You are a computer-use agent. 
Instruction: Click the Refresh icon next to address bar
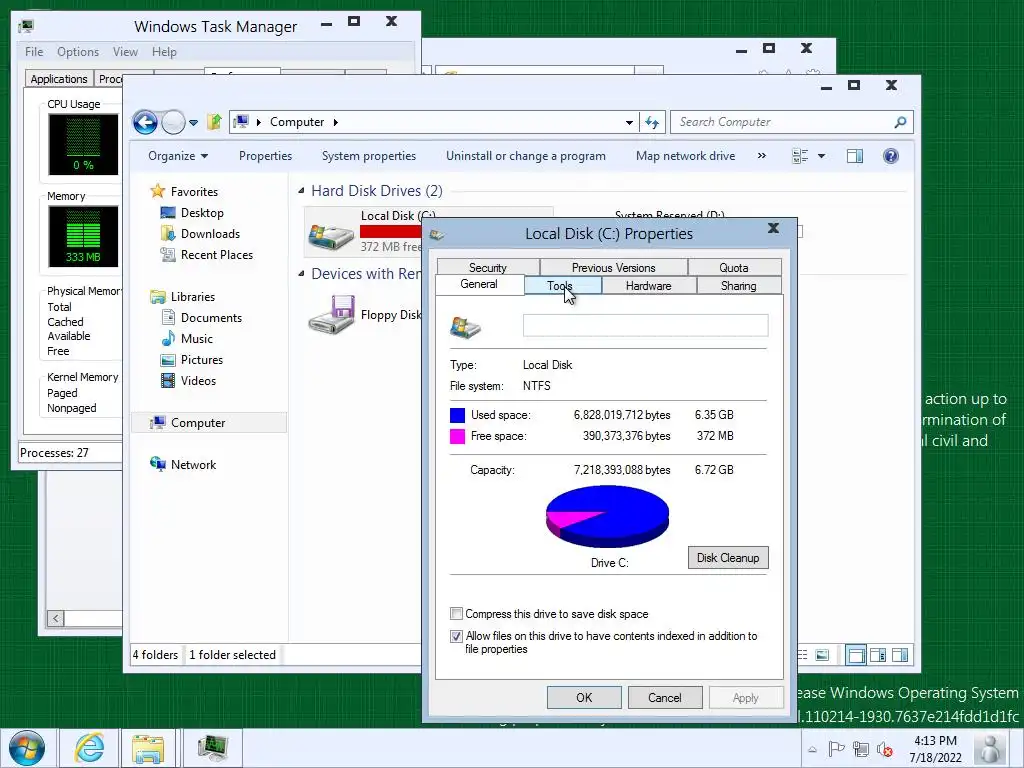[652, 122]
